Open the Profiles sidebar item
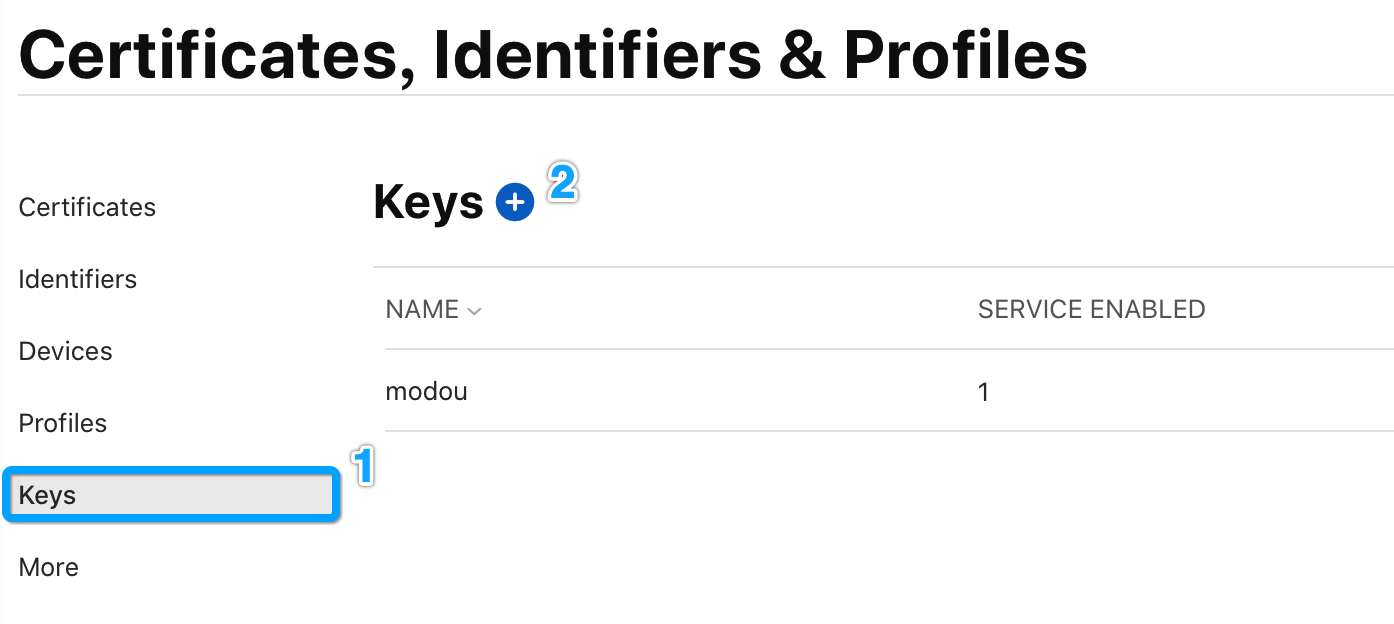This screenshot has width=1394, height=624. tap(62, 423)
